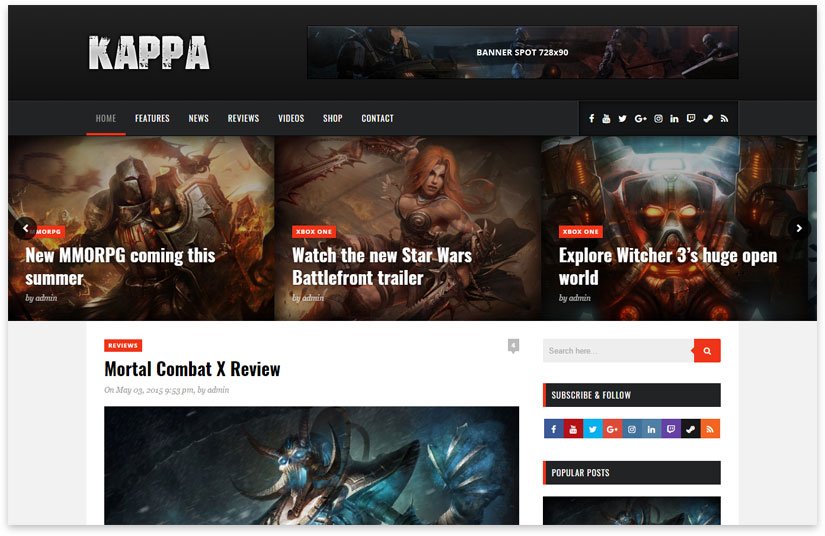Click the blue Facebook button under Subscribe & Follow
The height and width of the screenshot is (536, 825).
[554, 429]
